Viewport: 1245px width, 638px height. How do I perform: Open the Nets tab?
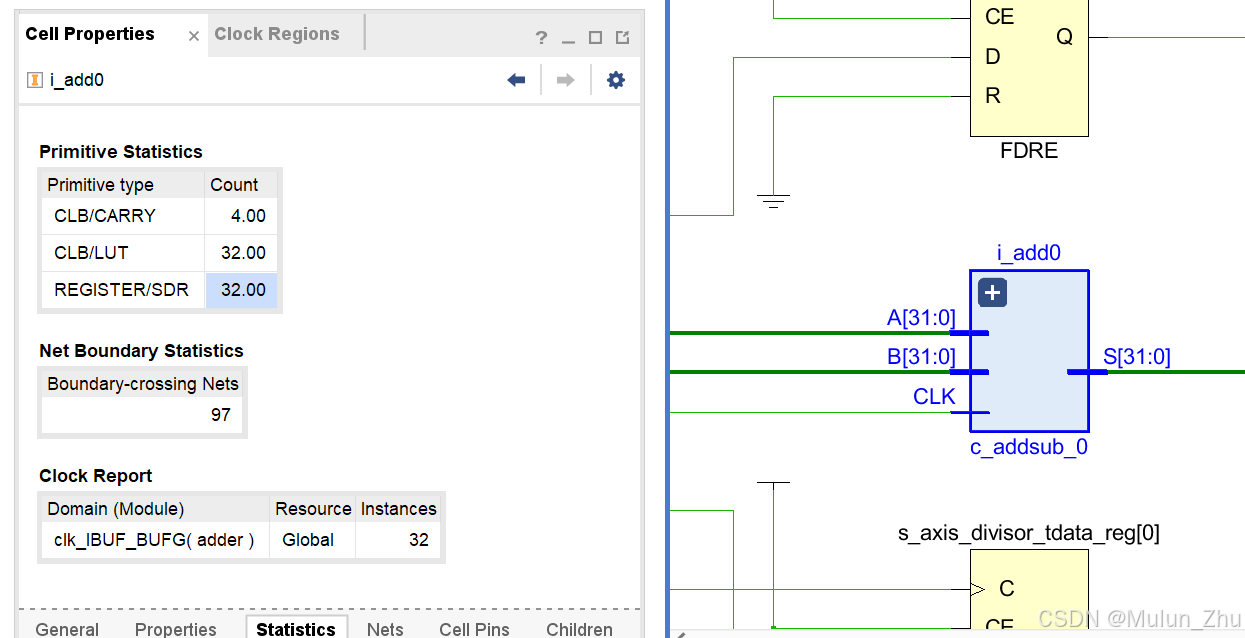[385, 629]
